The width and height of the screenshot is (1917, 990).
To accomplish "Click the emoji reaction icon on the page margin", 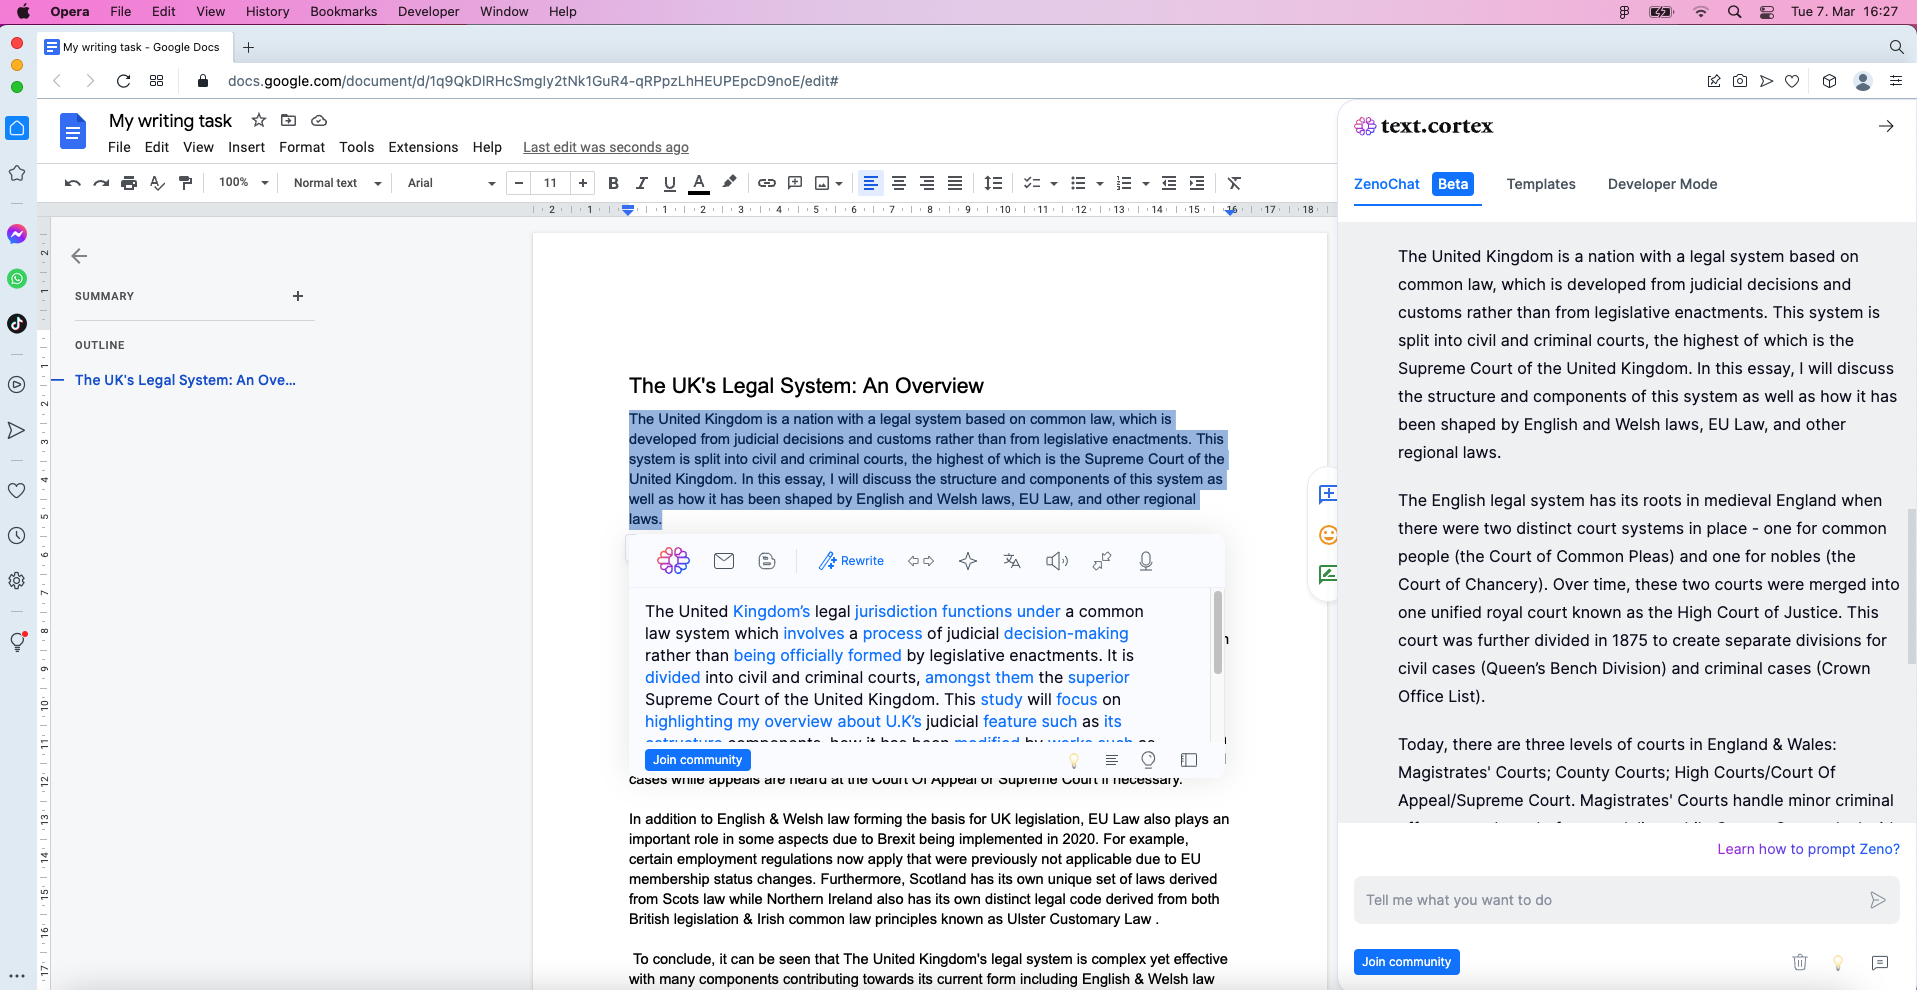I will click(x=1328, y=535).
